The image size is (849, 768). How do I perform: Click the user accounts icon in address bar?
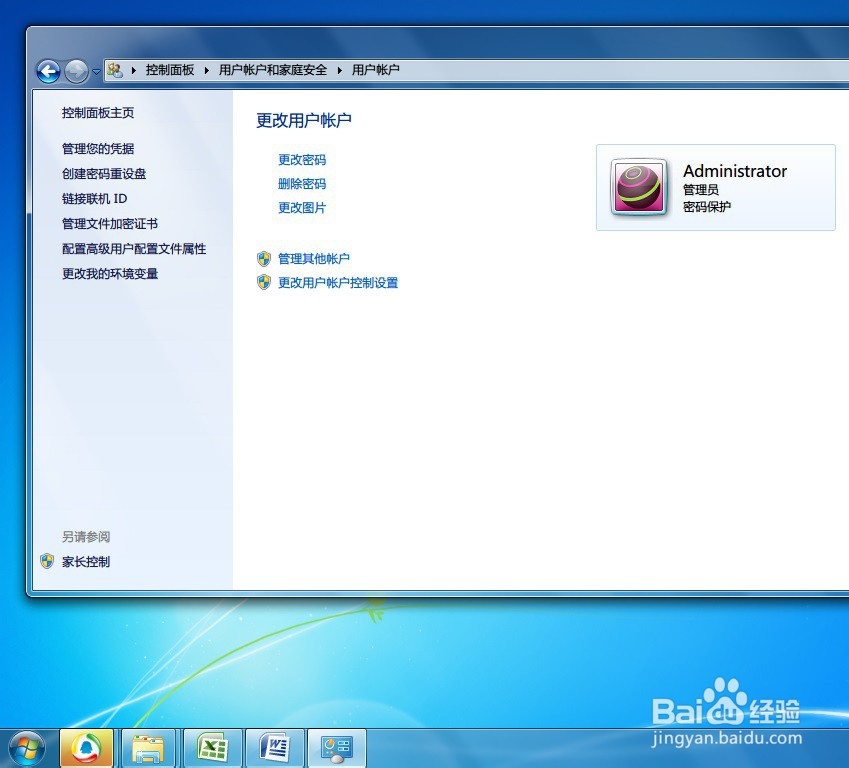[115, 70]
